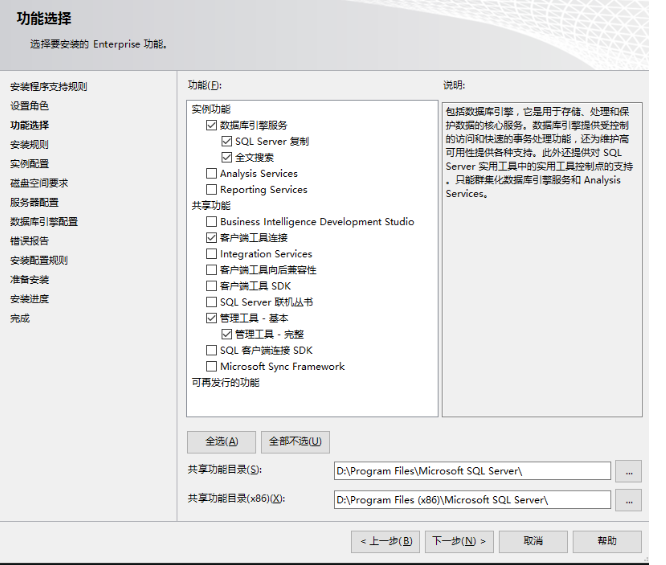
Task: Check 客户端工具向后兼容性 option
Action: (x=211, y=270)
